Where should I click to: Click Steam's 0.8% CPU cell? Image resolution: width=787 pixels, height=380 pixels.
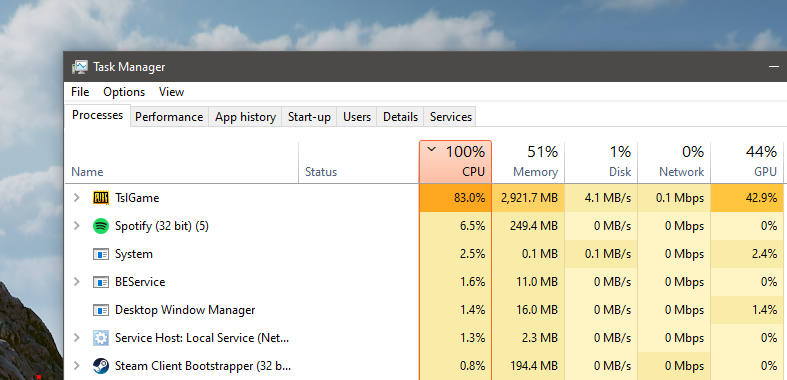(455, 366)
